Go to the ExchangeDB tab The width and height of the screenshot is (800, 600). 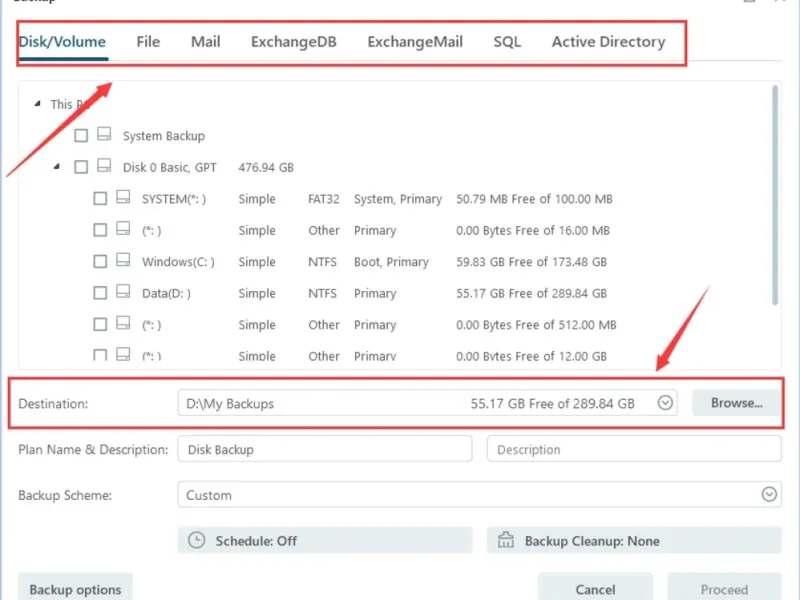293,42
